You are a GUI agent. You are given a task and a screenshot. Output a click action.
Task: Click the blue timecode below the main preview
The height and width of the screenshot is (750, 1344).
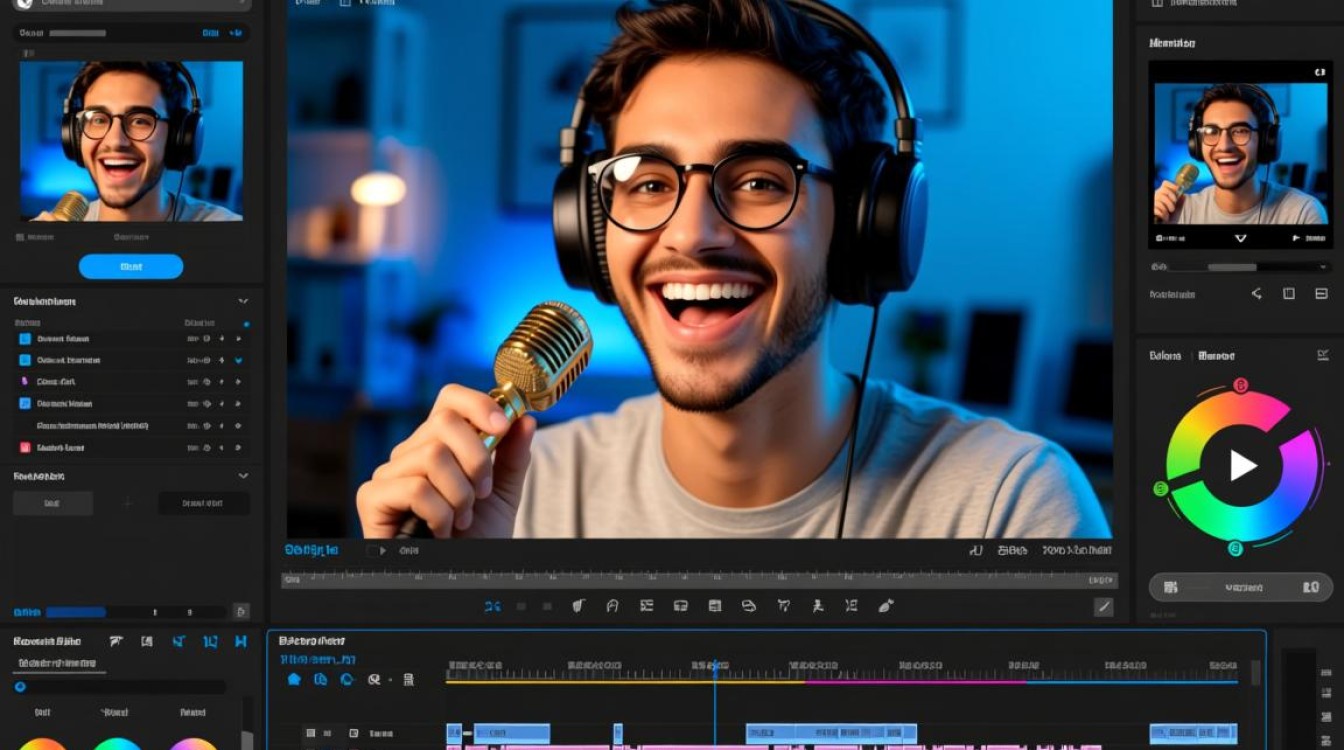[311, 550]
